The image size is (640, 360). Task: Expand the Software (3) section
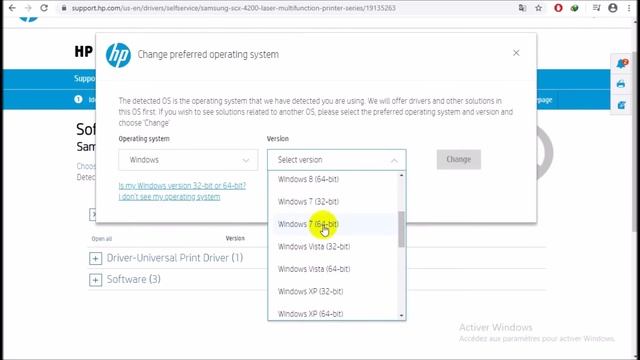pyautogui.click(x=96, y=280)
